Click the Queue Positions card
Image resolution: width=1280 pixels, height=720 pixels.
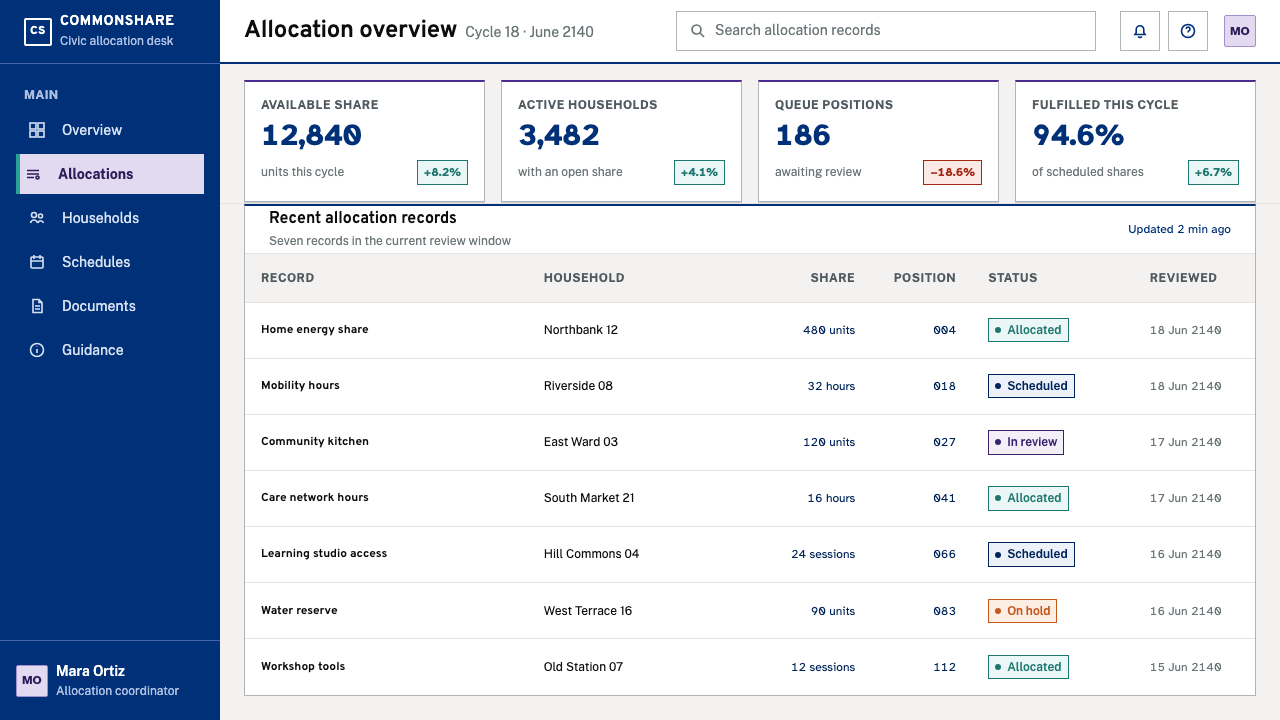click(878, 141)
